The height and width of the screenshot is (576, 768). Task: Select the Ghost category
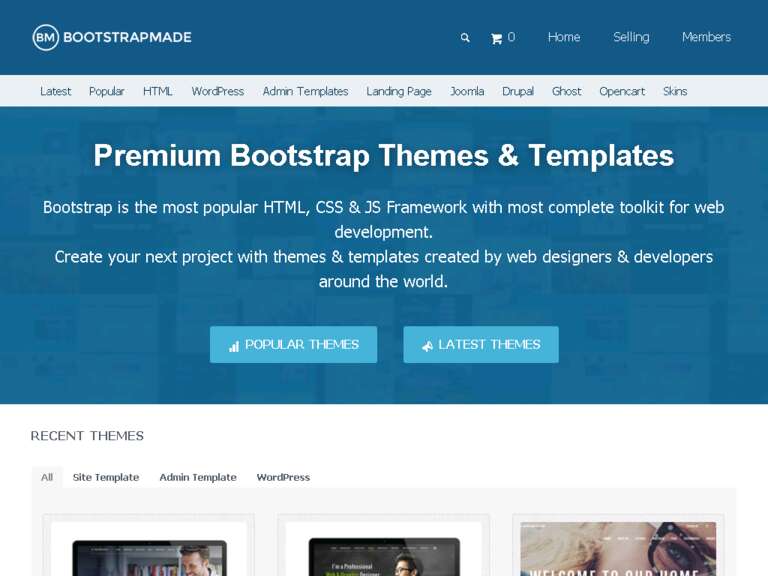click(x=566, y=91)
